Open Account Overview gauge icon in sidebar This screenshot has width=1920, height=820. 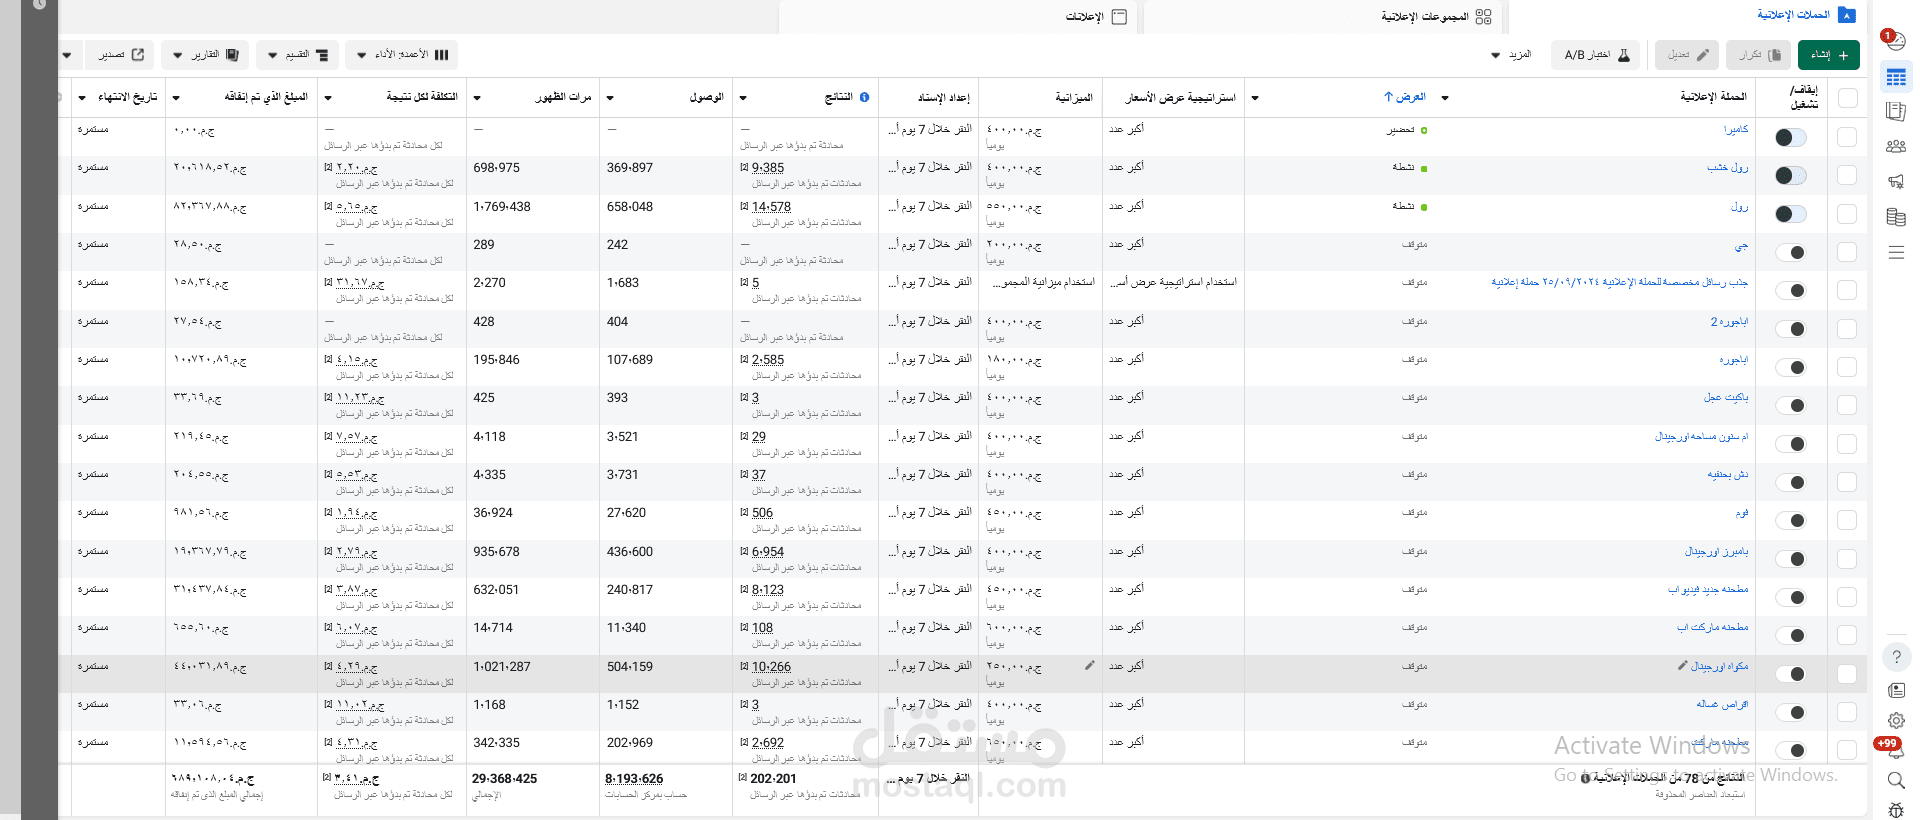coord(1895,41)
